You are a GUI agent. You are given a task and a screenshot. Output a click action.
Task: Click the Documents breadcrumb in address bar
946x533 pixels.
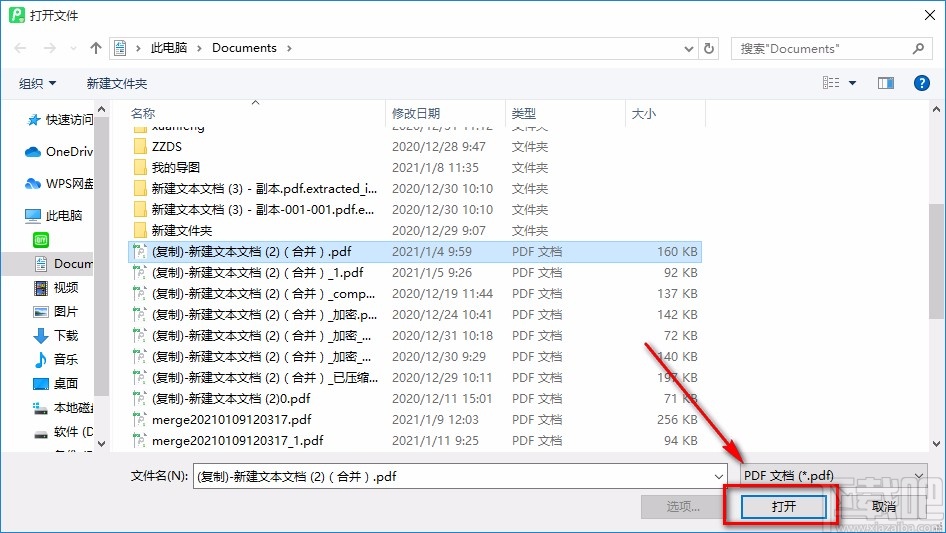point(244,48)
